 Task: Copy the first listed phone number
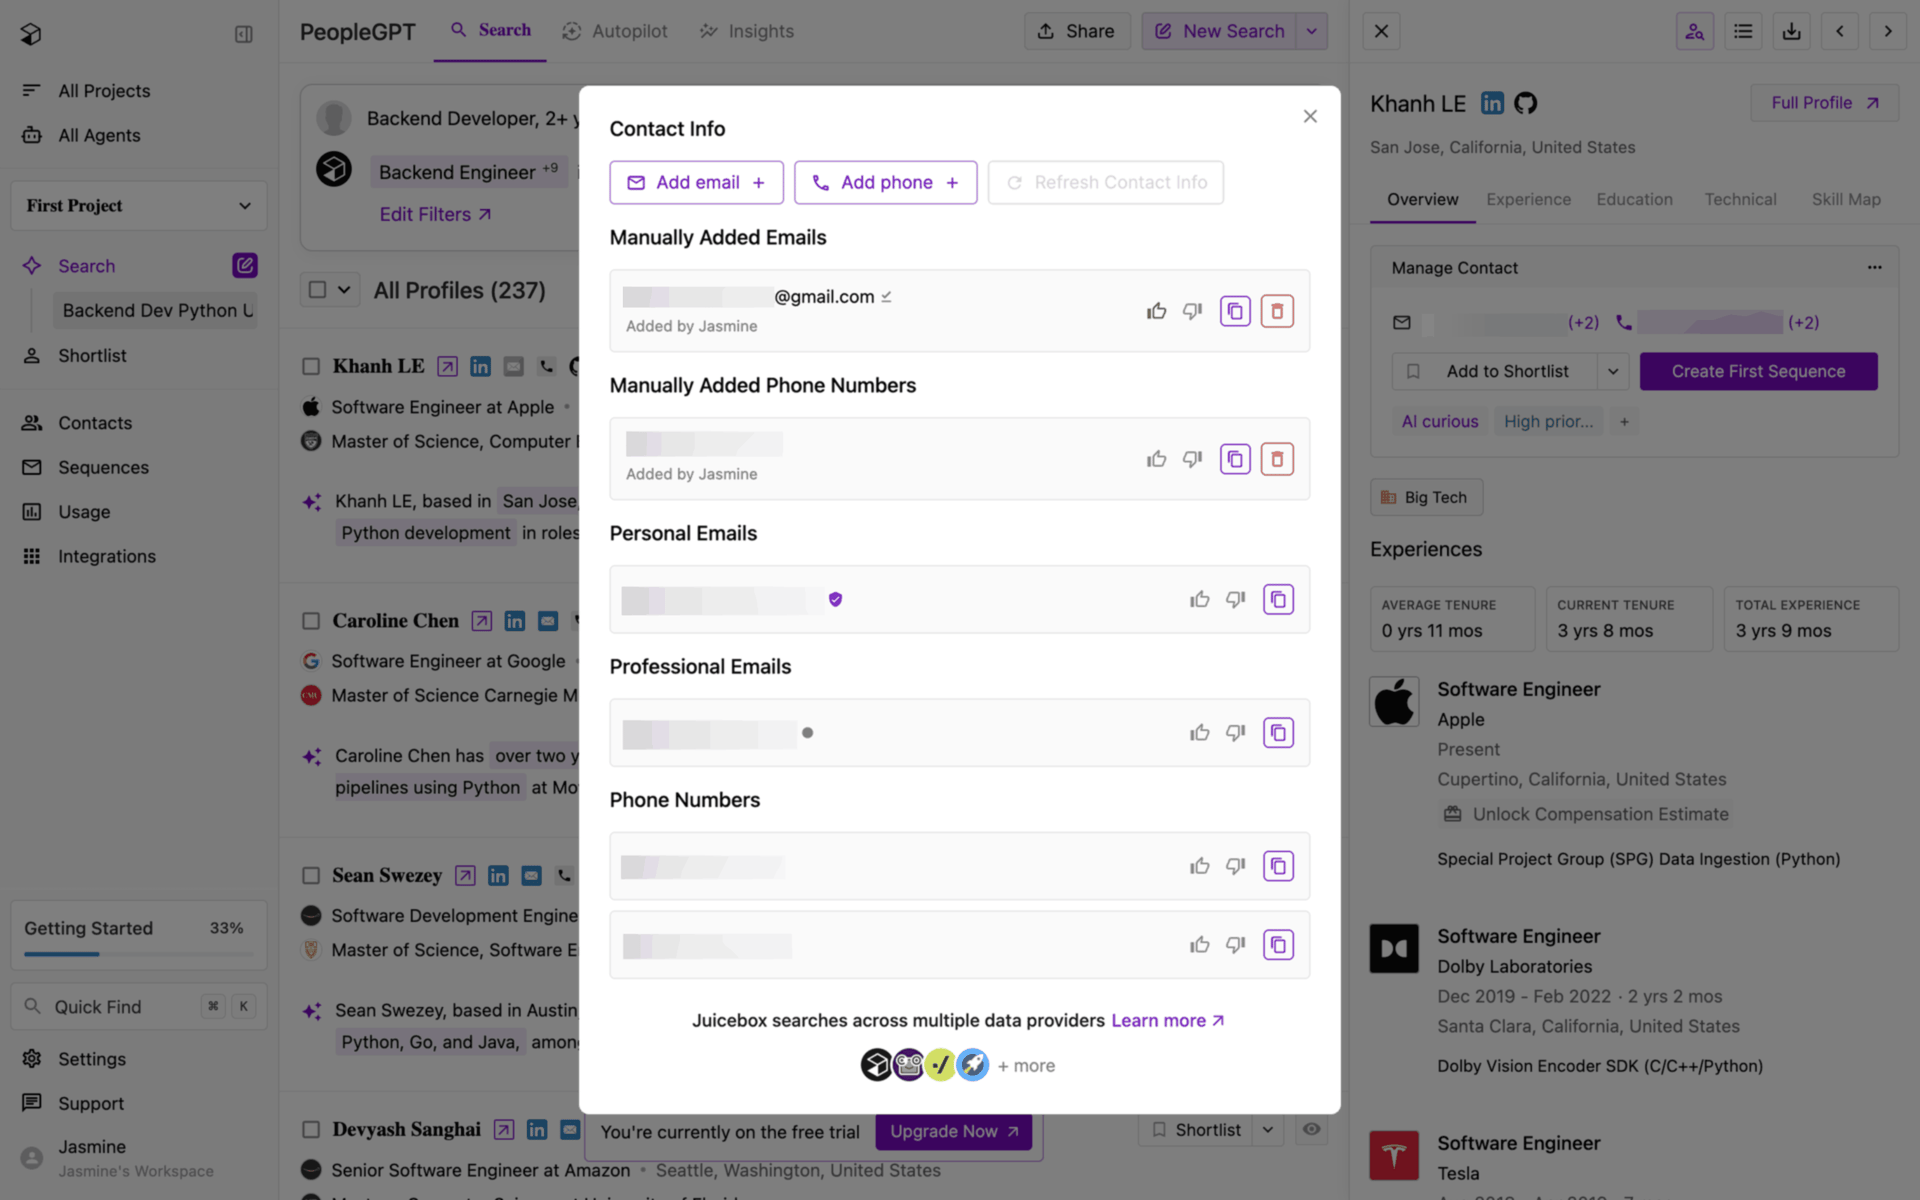pos(1278,866)
